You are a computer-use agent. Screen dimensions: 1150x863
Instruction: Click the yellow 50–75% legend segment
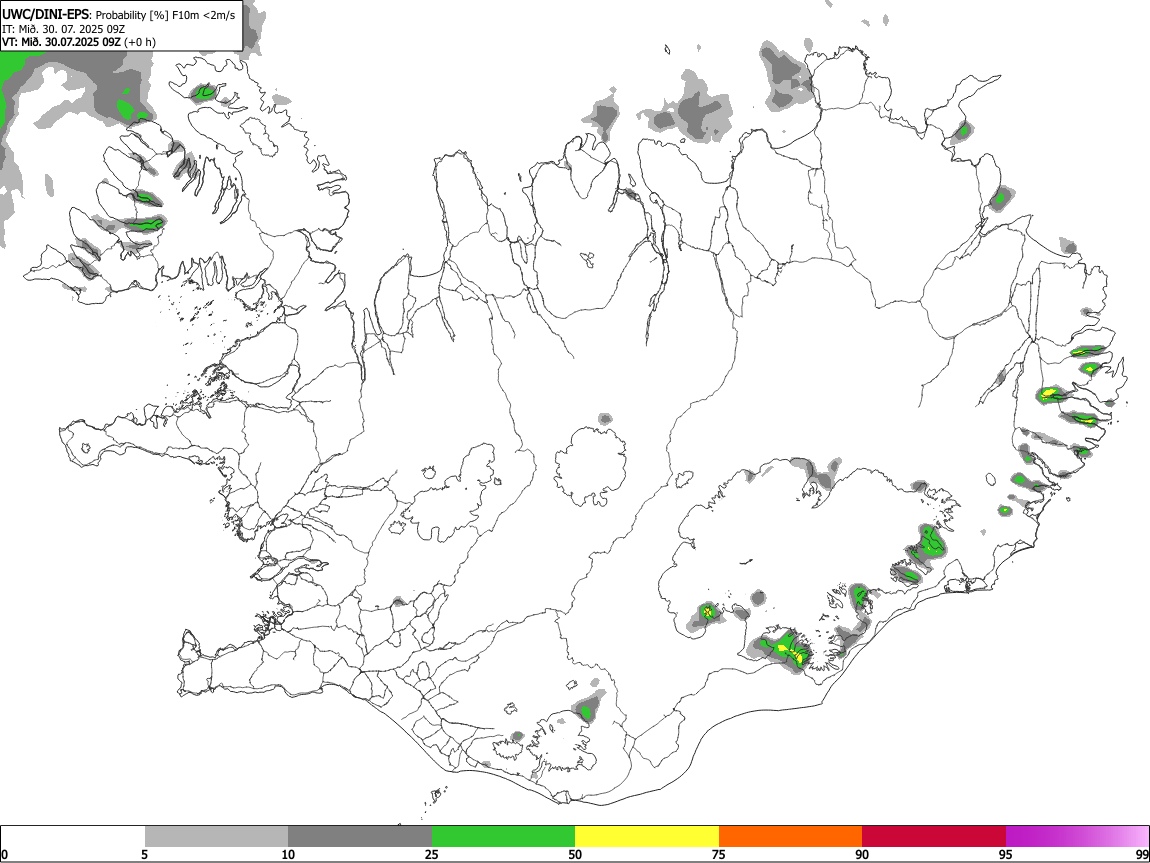647,836
